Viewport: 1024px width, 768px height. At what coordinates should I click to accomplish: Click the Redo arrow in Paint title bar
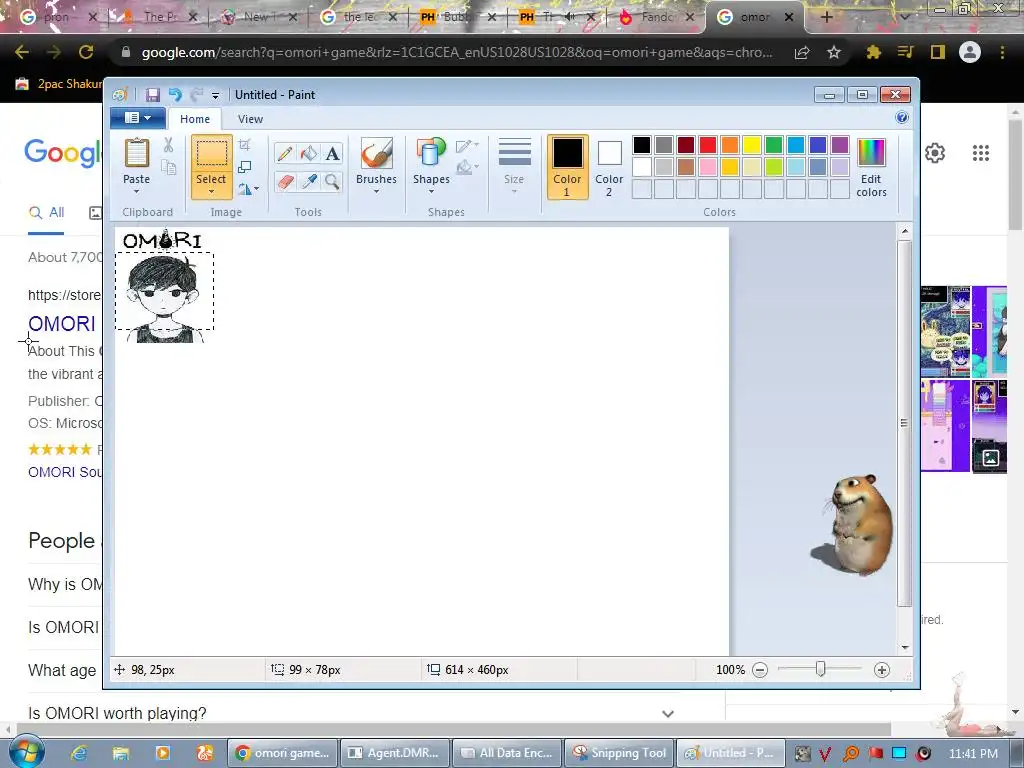coord(197,95)
